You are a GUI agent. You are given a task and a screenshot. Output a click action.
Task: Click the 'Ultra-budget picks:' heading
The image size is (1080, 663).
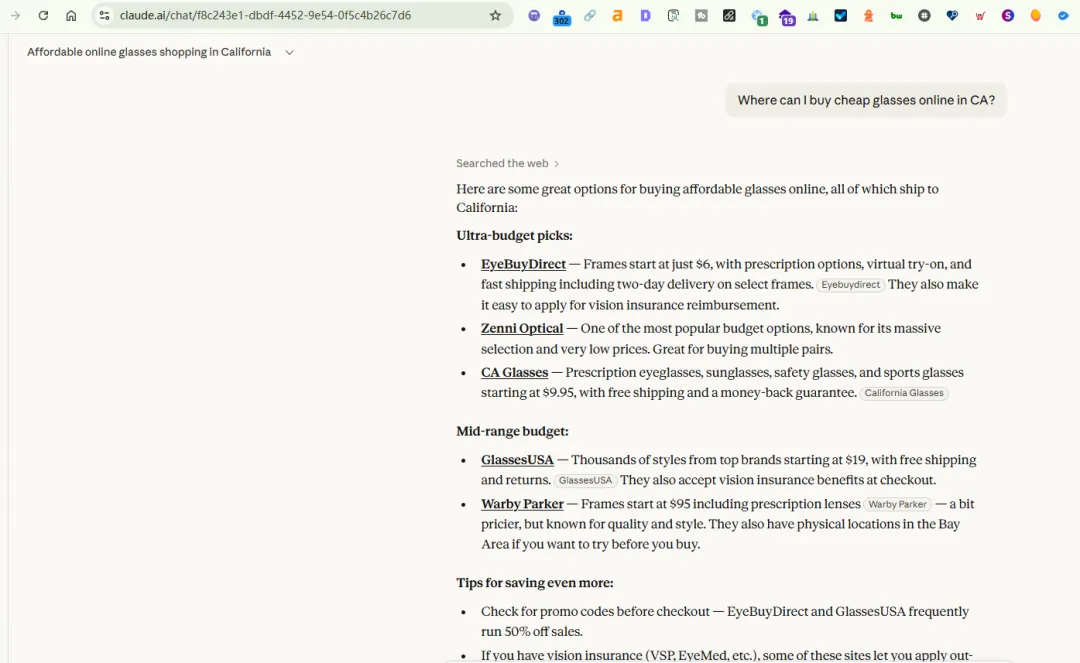(515, 235)
